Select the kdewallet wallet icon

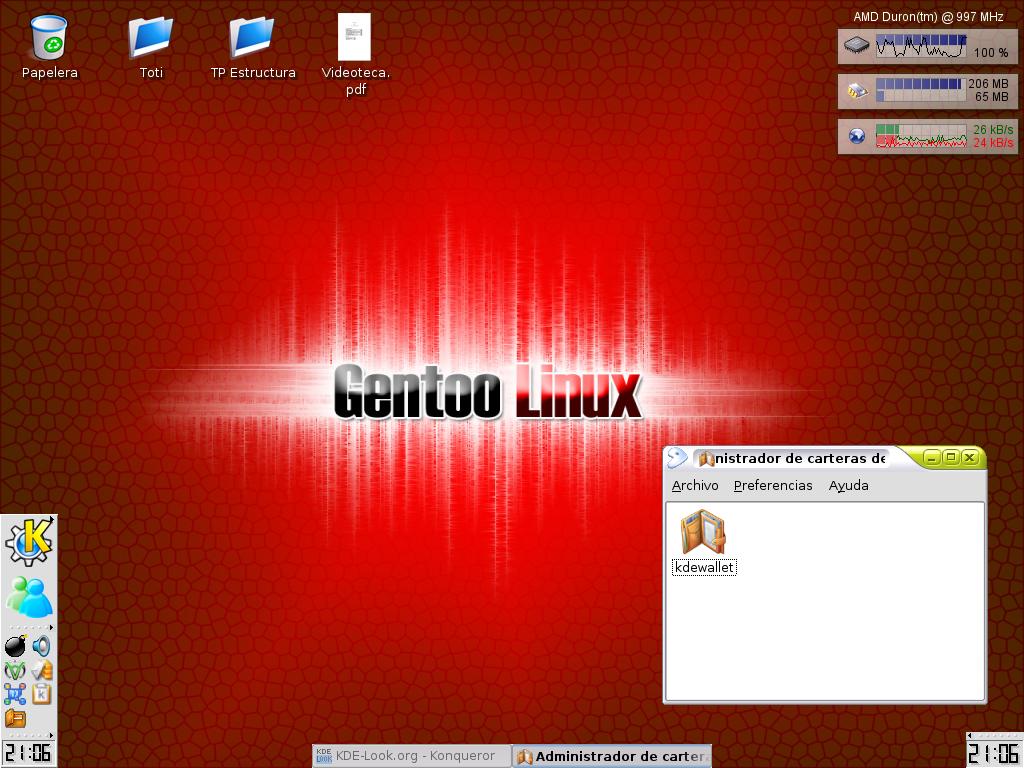703,542
